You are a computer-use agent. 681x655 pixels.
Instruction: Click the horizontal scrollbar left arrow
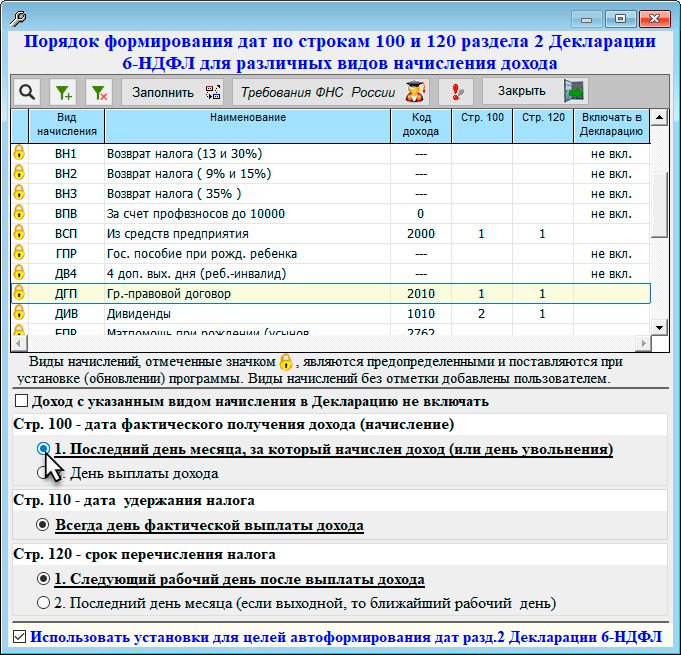19,344
